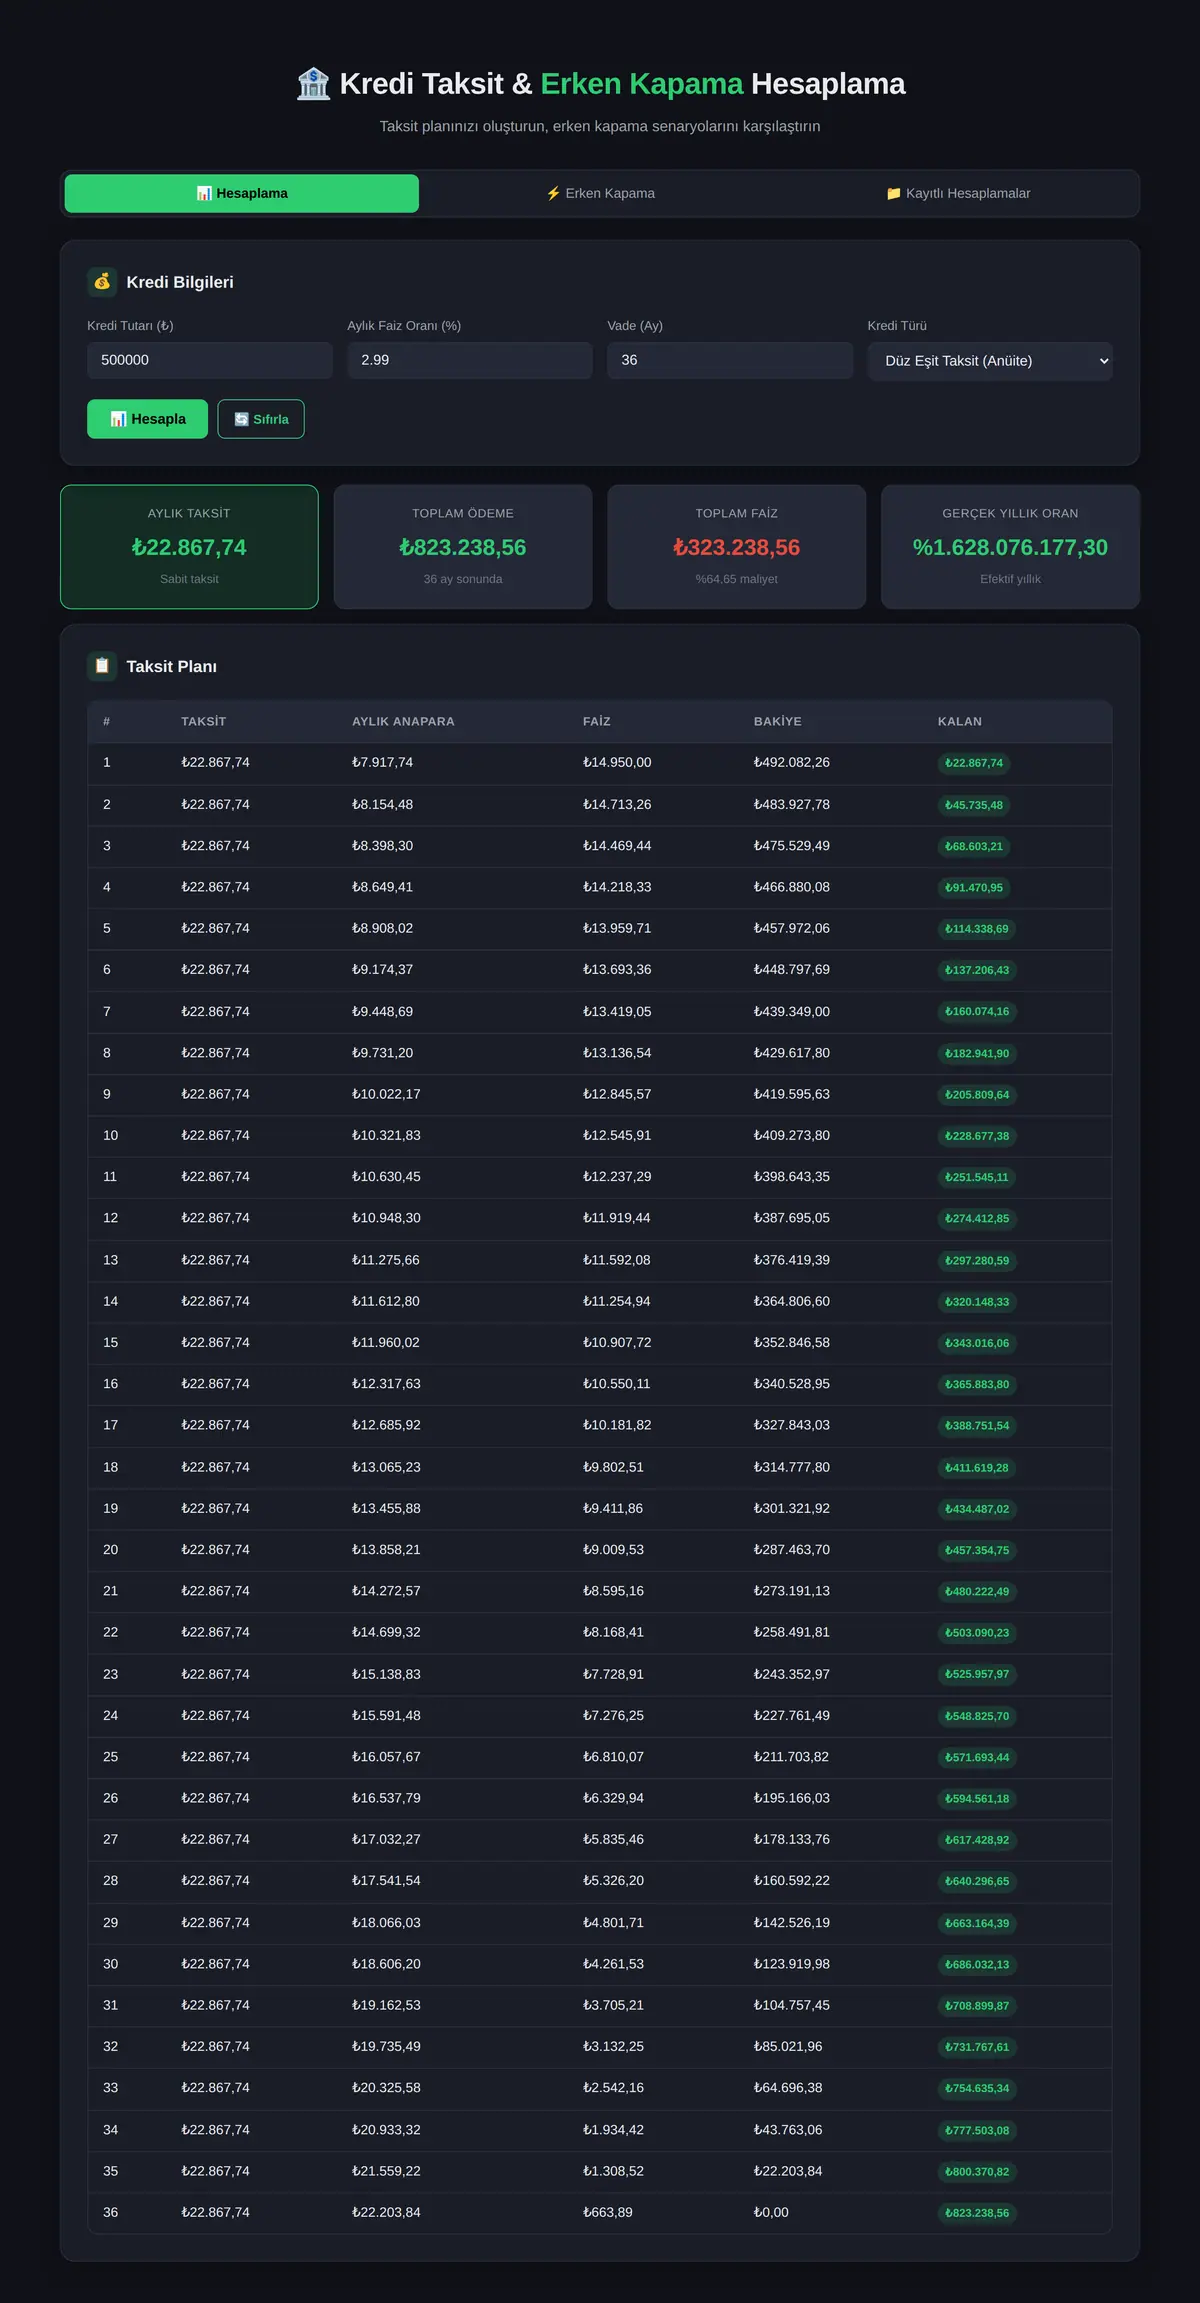The width and height of the screenshot is (1200, 2303).
Task: Click the ₺14.950,00 interest cell
Action: point(617,762)
